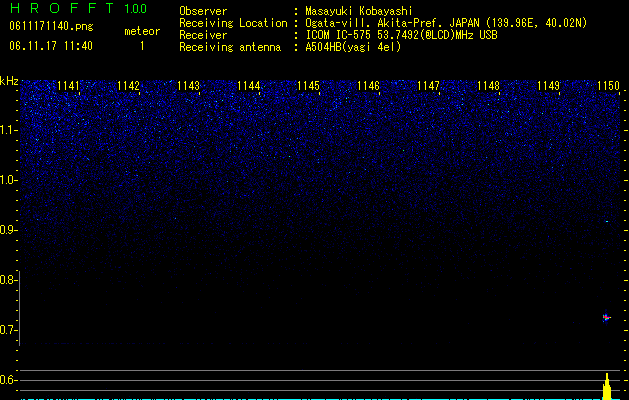This screenshot has height=400, width=629.
Task: Click the HROFFT 1.0.0 title text
Action: pos(78,8)
